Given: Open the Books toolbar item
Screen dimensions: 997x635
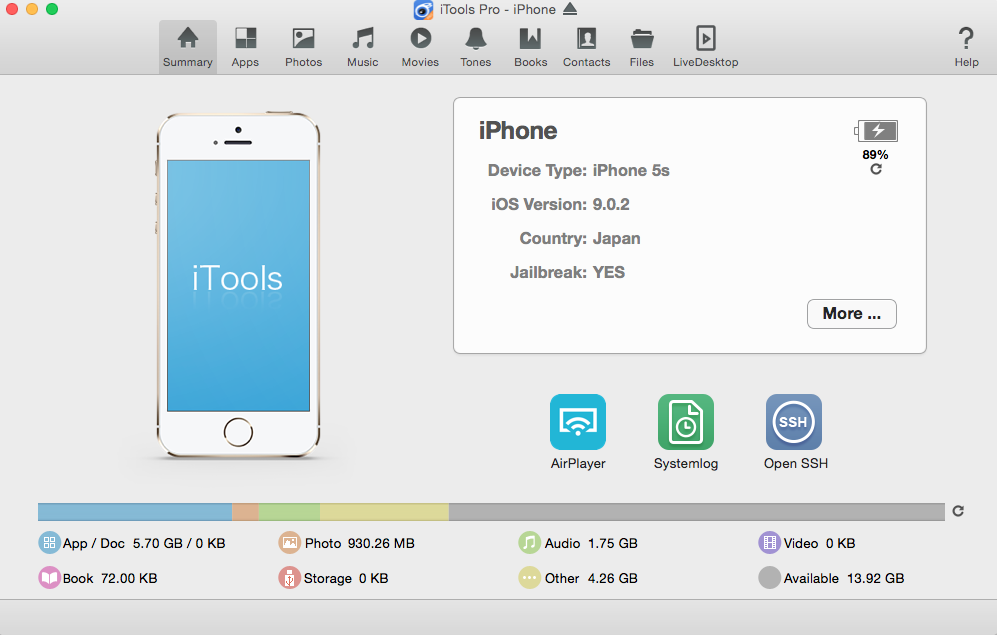Looking at the screenshot, I should (530, 47).
